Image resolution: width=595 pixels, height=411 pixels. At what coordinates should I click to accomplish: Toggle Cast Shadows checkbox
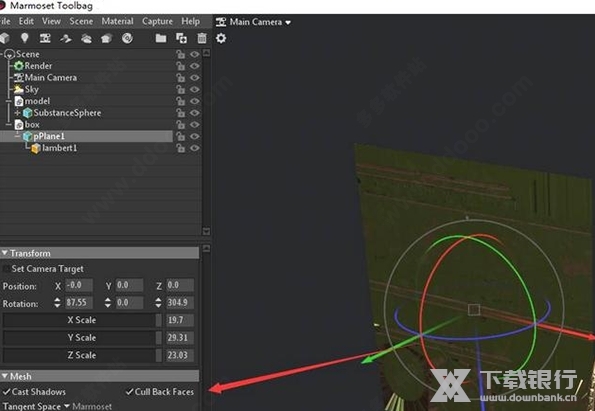[6, 392]
